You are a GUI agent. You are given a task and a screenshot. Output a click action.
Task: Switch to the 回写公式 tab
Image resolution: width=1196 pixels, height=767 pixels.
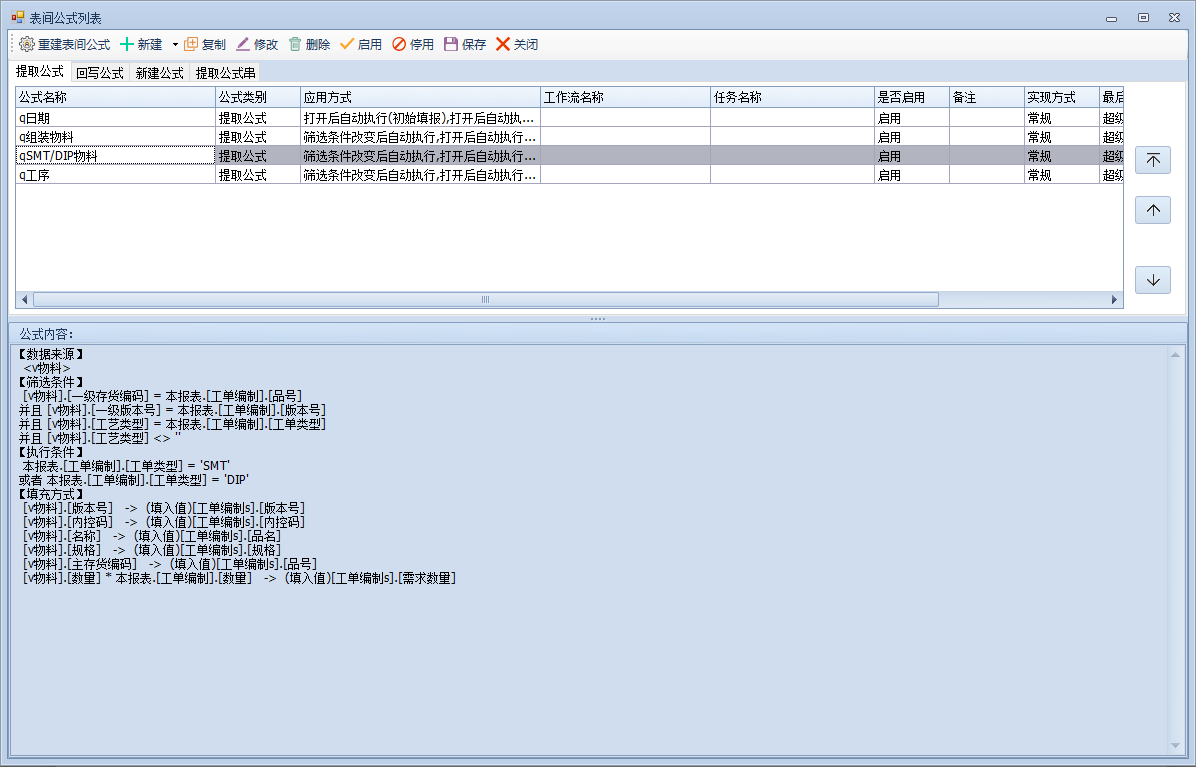point(99,73)
